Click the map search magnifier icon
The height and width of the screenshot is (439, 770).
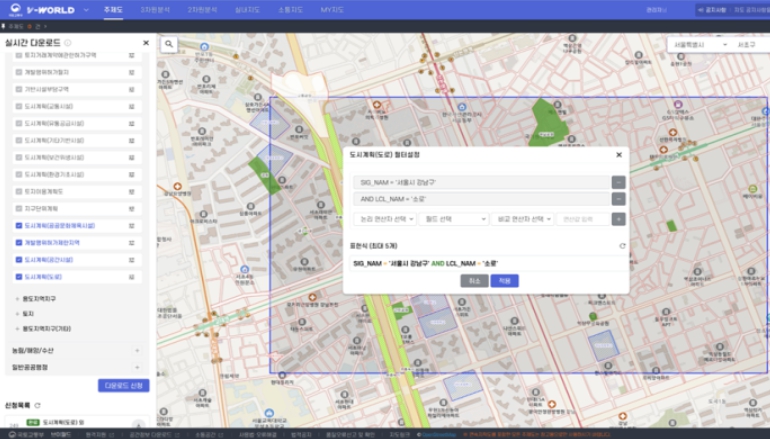(x=168, y=45)
